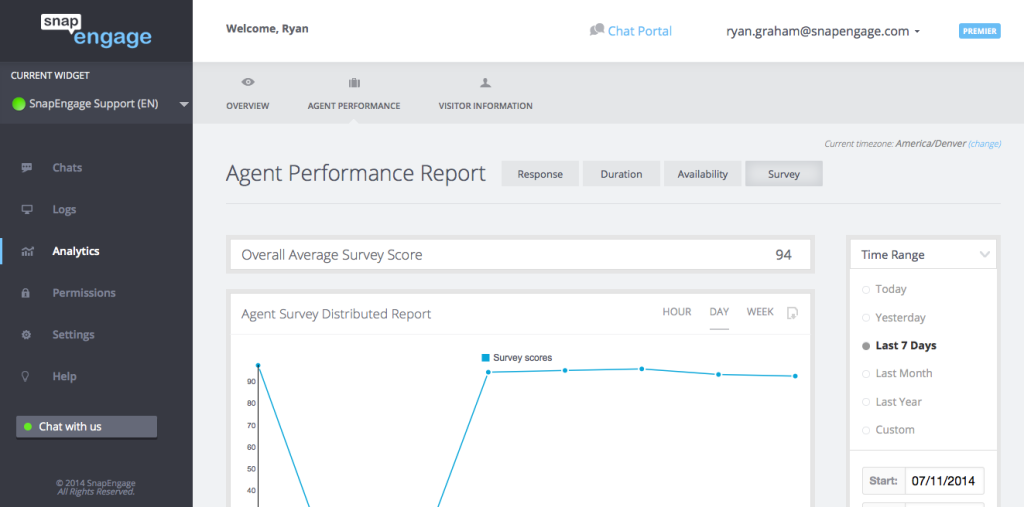The height and width of the screenshot is (507, 1024).
Task: Switch chart to DAY view
Action: pyautogui.click(x=719, y=312)
